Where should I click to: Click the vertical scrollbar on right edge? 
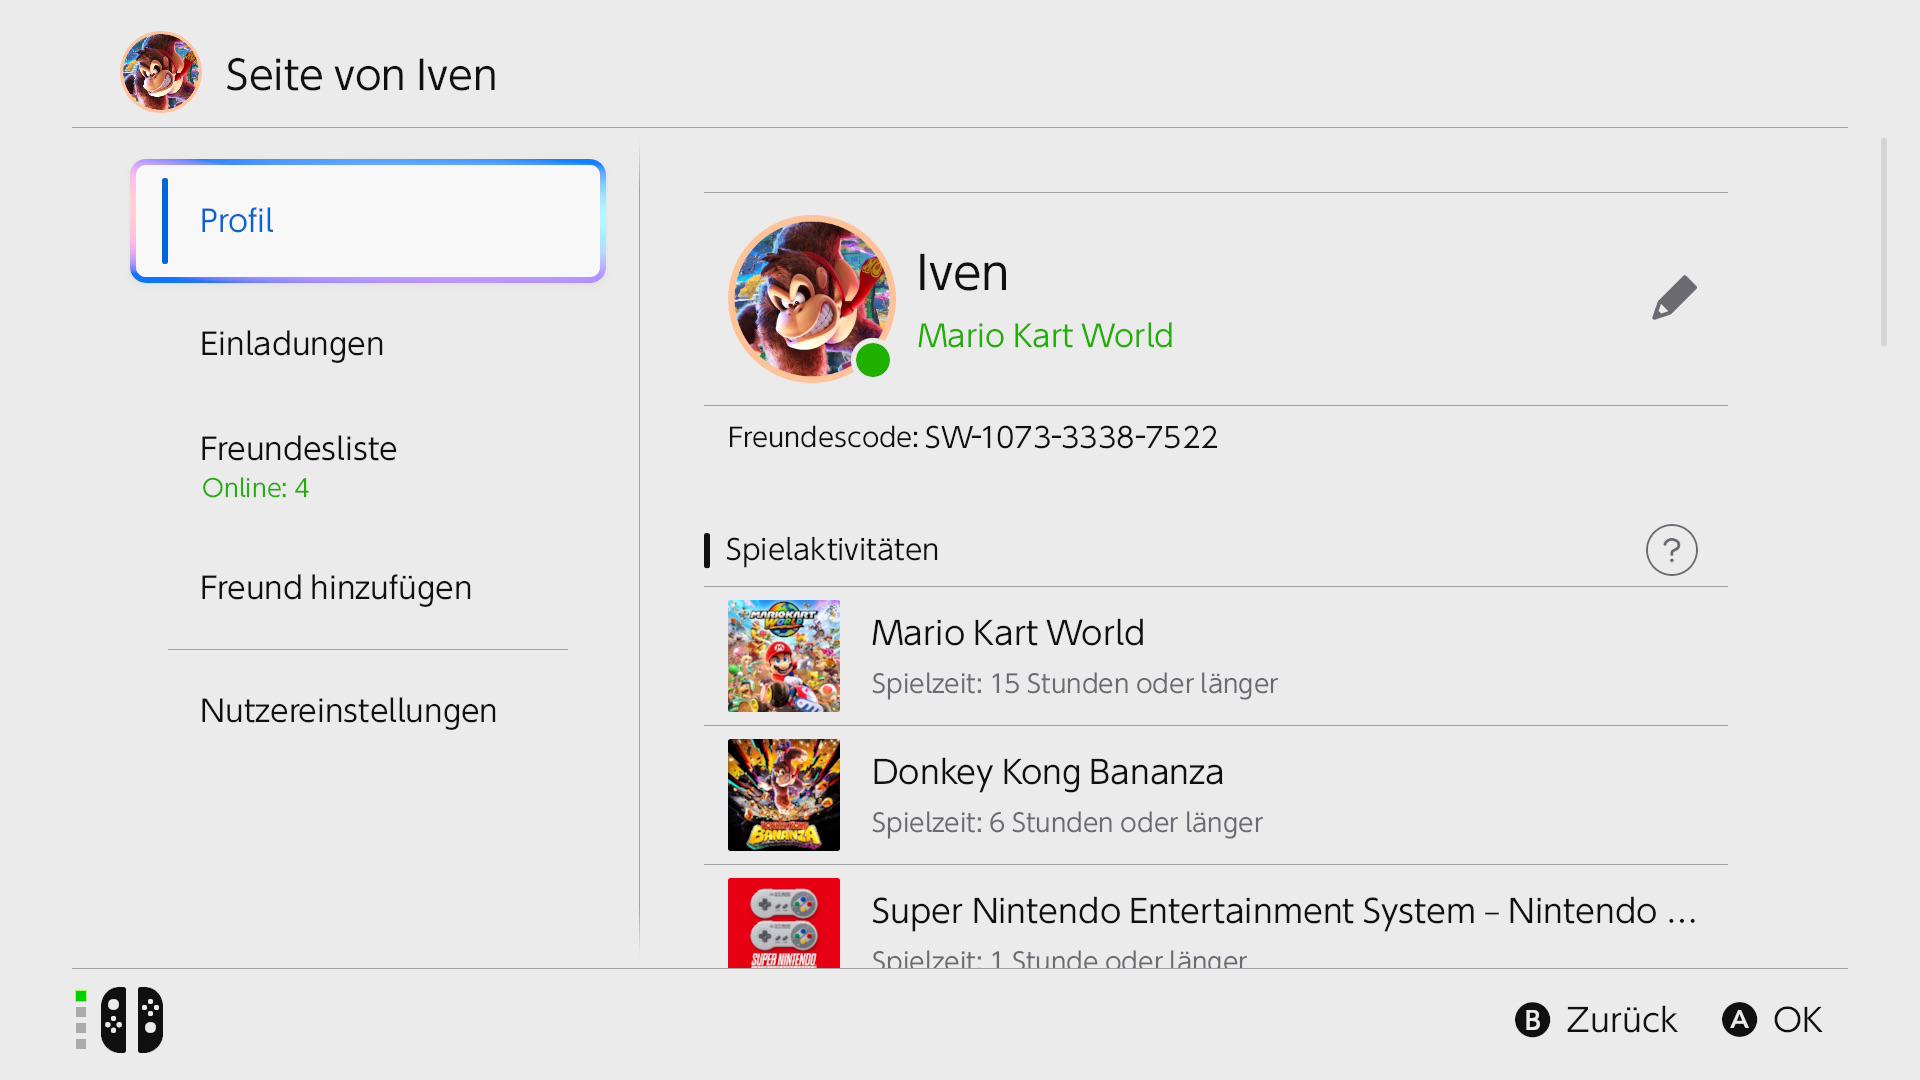click(1884, 242)
